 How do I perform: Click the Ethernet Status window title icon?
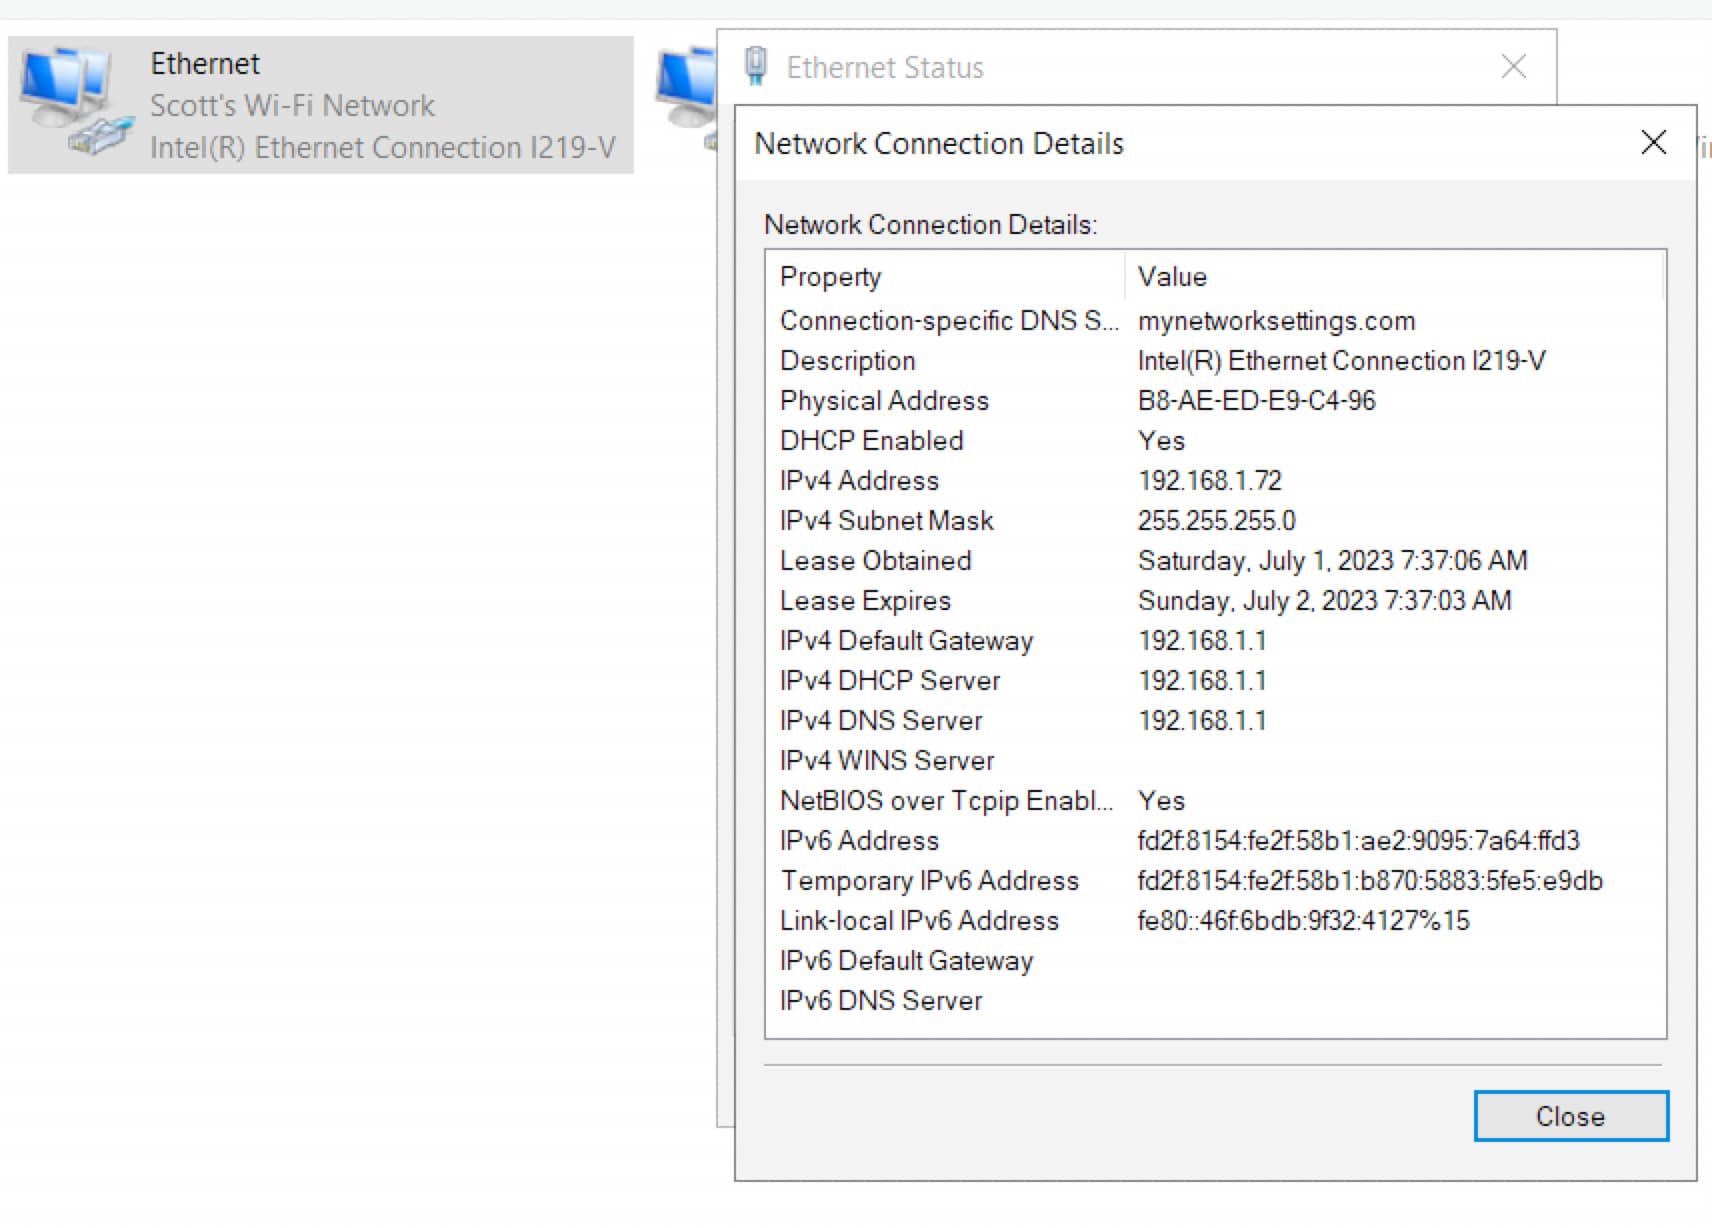pos(756,66)
